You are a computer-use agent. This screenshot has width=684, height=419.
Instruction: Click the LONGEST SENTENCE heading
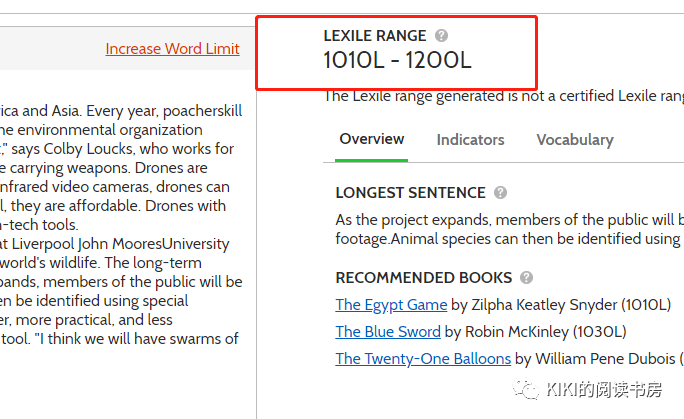(410, 193)
